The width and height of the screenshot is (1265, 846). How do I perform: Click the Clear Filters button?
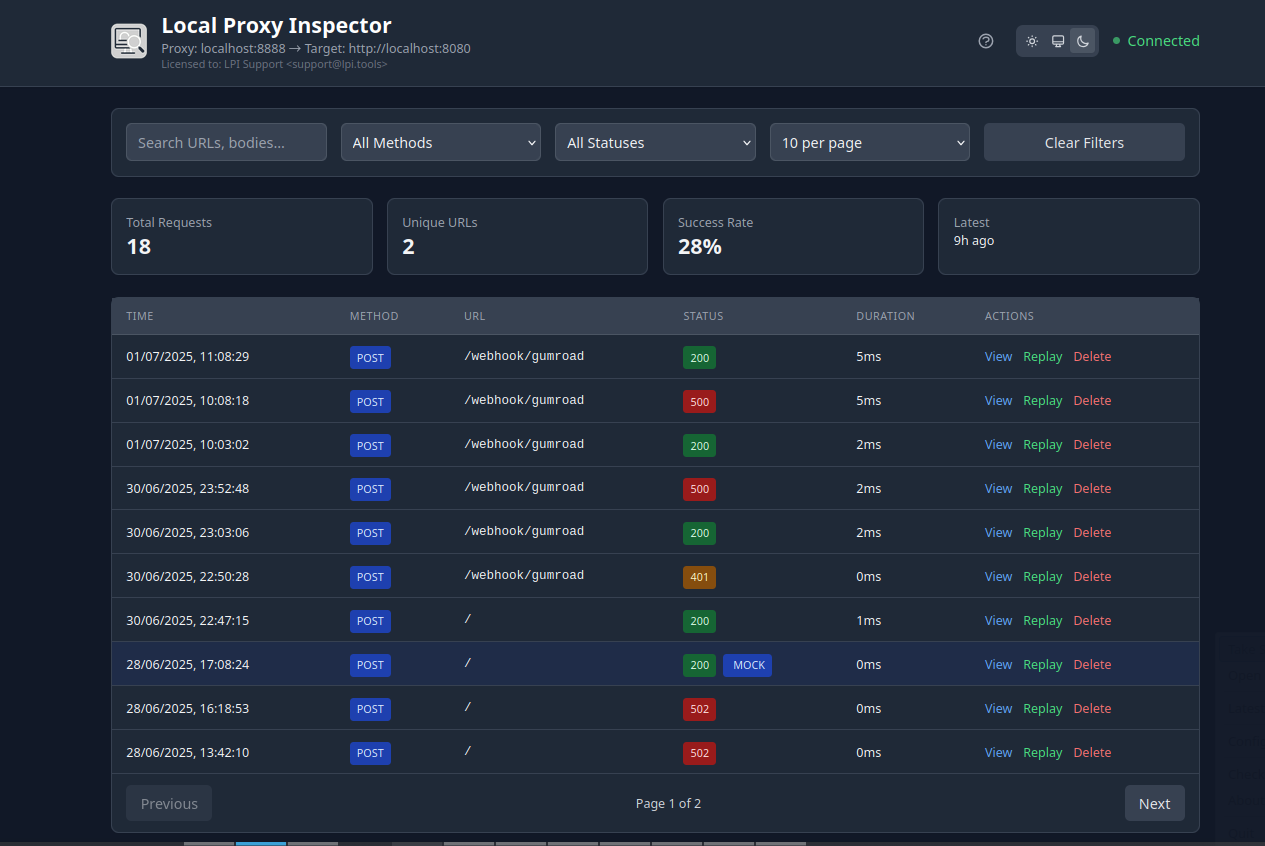pos(1084,142)
